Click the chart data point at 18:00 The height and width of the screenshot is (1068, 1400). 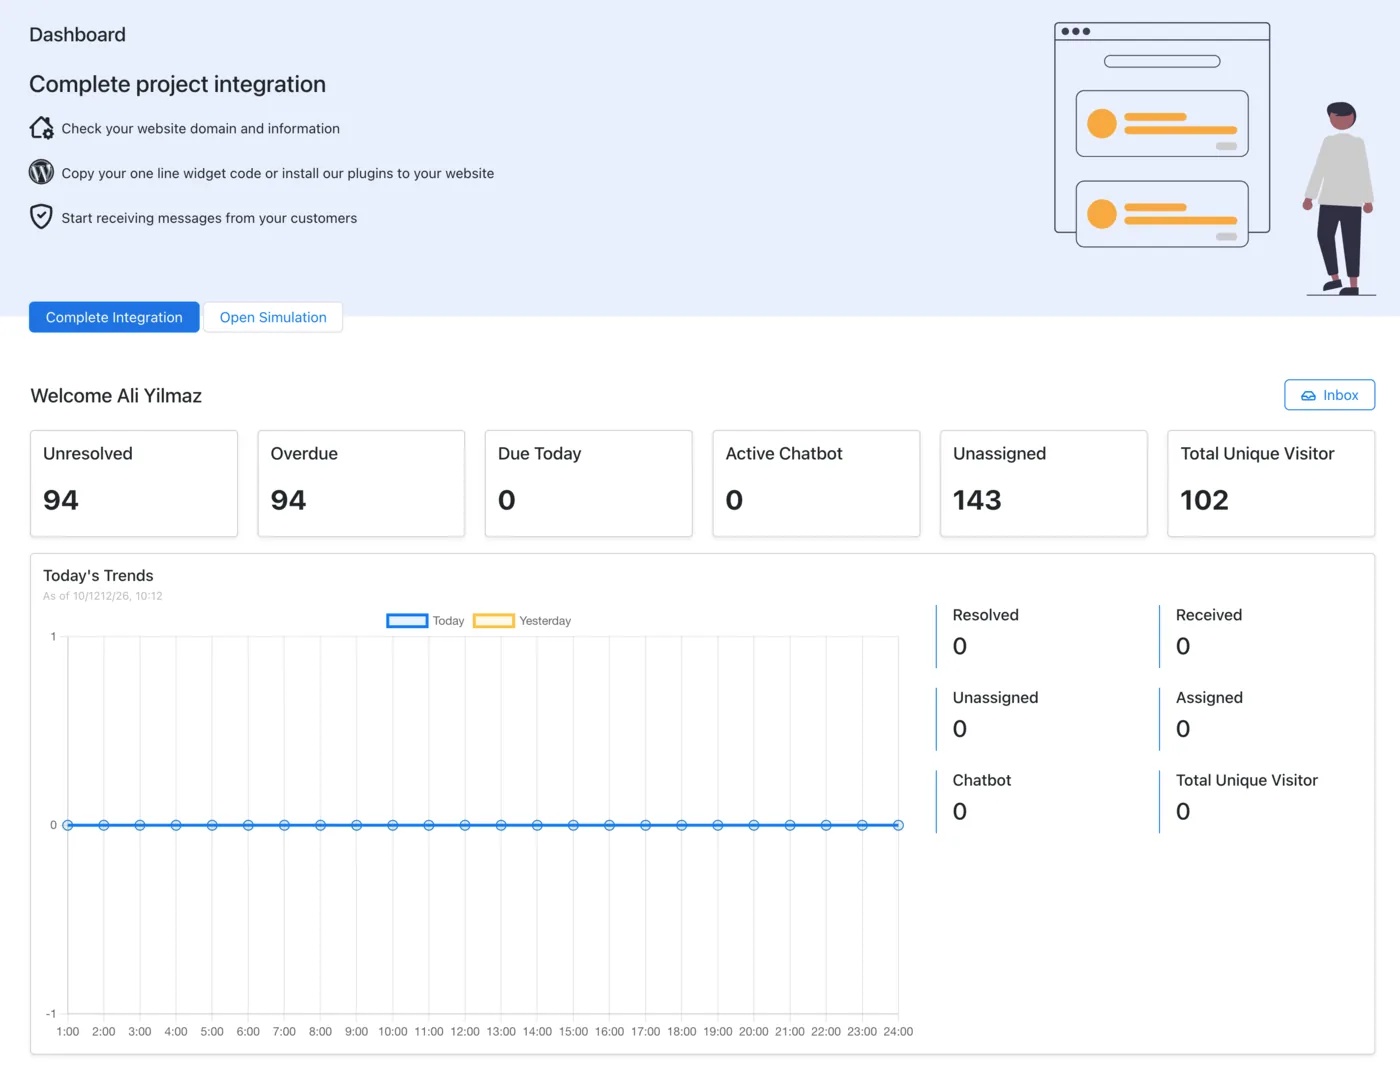tap(682, 825)
